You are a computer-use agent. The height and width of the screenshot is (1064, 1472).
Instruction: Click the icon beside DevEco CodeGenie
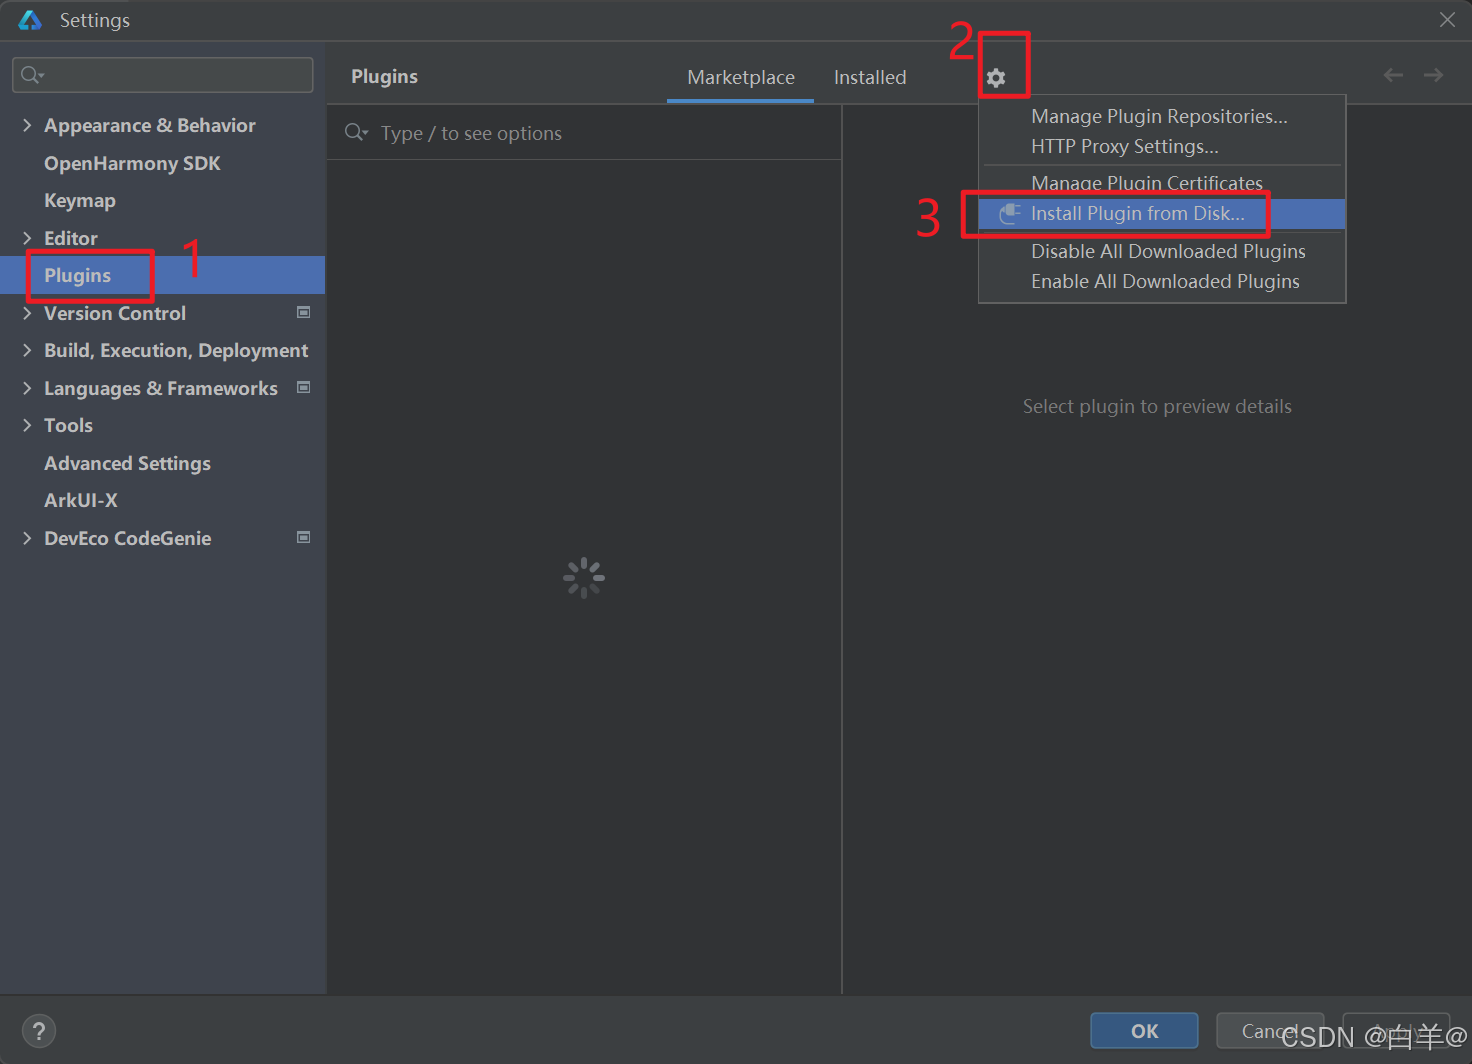pyautogui.click(x=303, y=537)
